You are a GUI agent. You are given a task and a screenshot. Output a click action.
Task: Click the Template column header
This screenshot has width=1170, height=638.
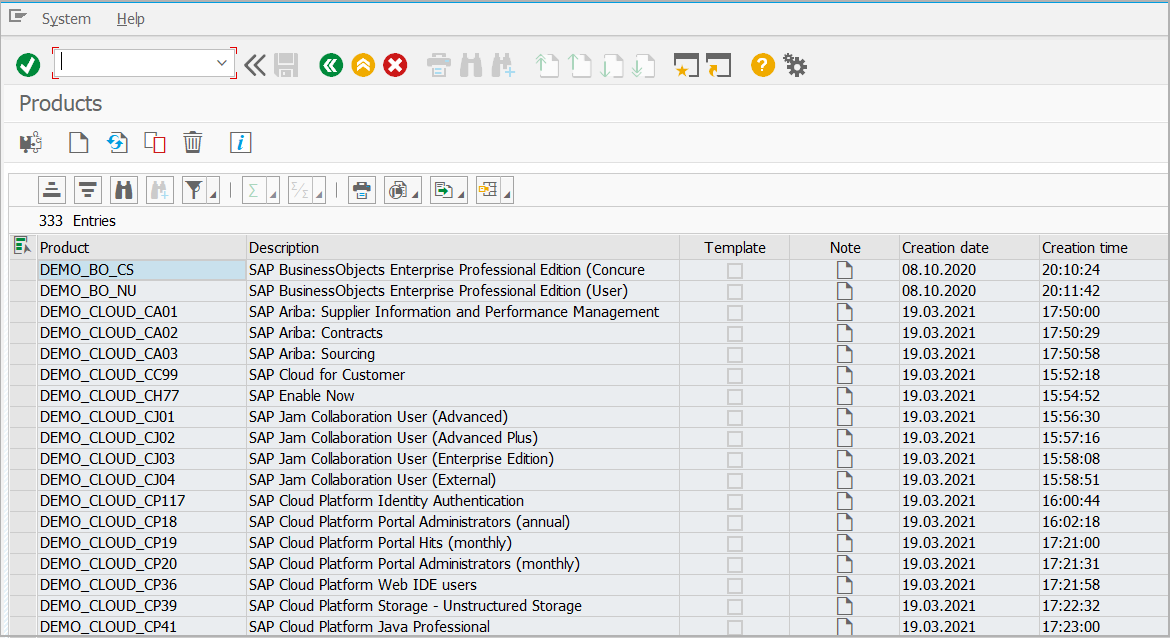pyautogui.click(x=735, y=248)
